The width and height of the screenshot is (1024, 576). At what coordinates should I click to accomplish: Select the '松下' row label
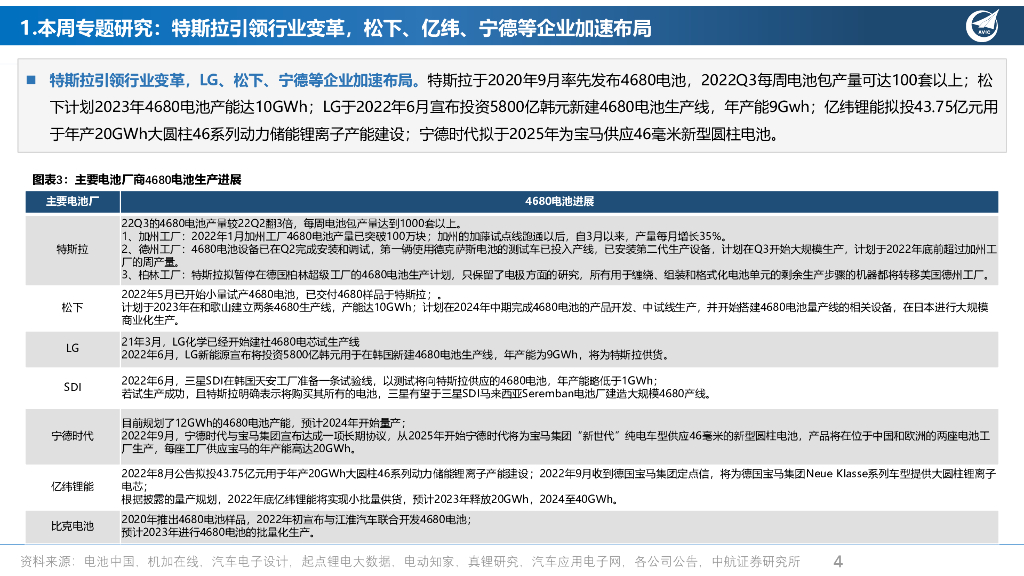(72, 307)
